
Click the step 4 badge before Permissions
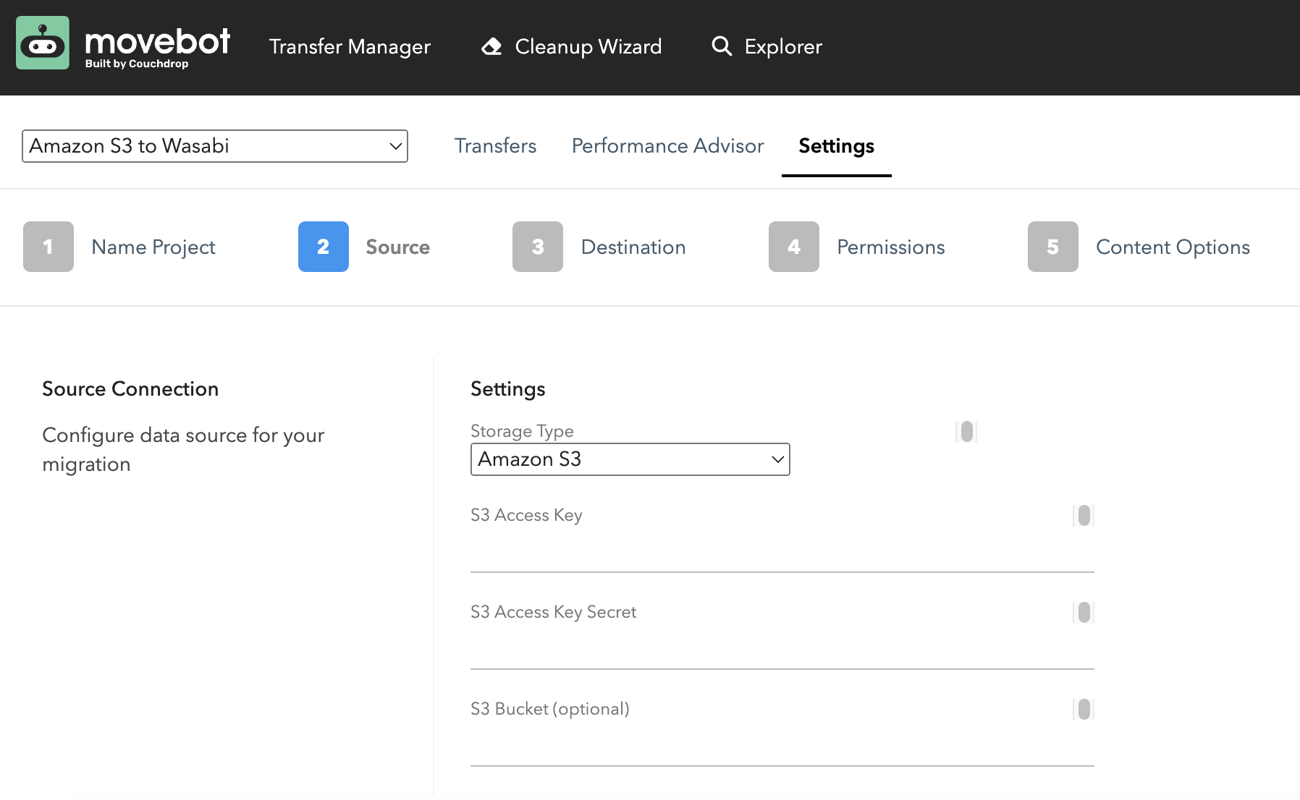(794, 247)
